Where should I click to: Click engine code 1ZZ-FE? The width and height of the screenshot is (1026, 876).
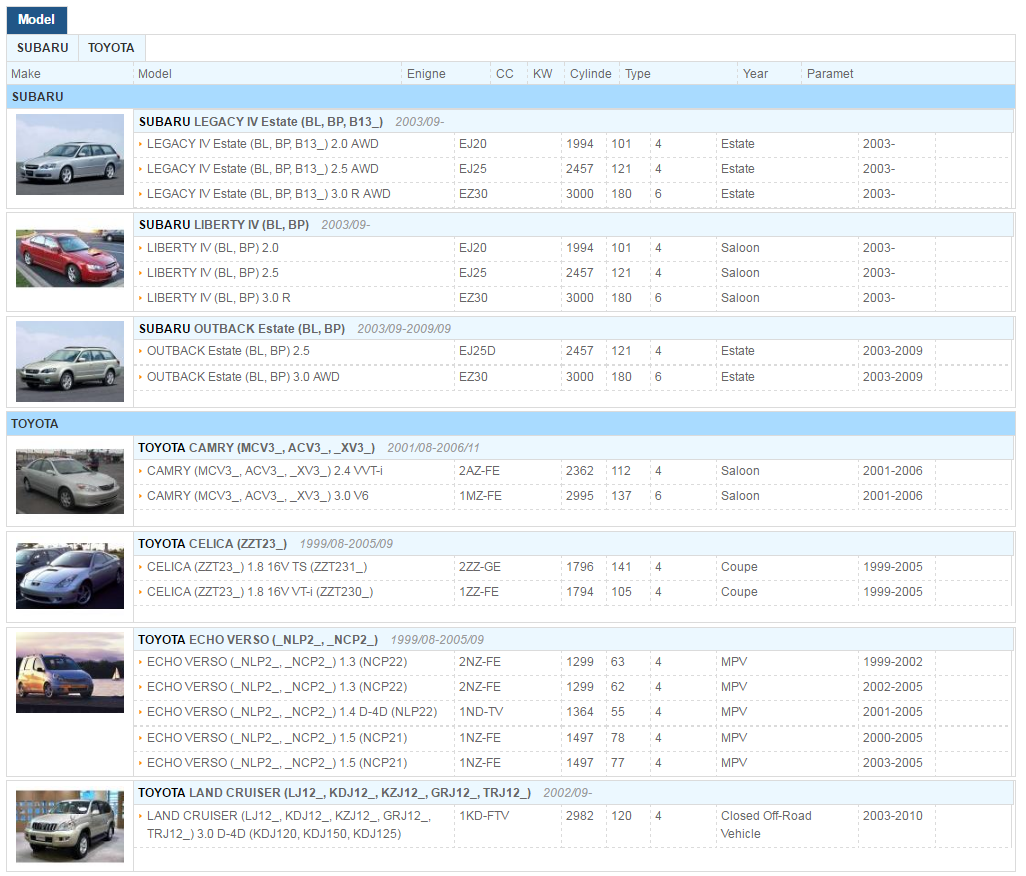tap(479, 592)
